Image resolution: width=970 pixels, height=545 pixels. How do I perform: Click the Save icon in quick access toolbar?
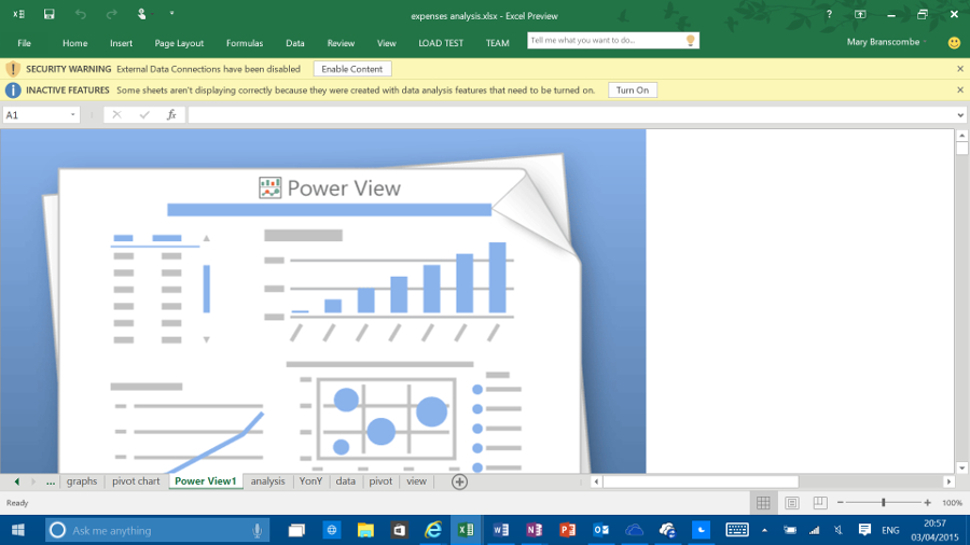point(49,14)
